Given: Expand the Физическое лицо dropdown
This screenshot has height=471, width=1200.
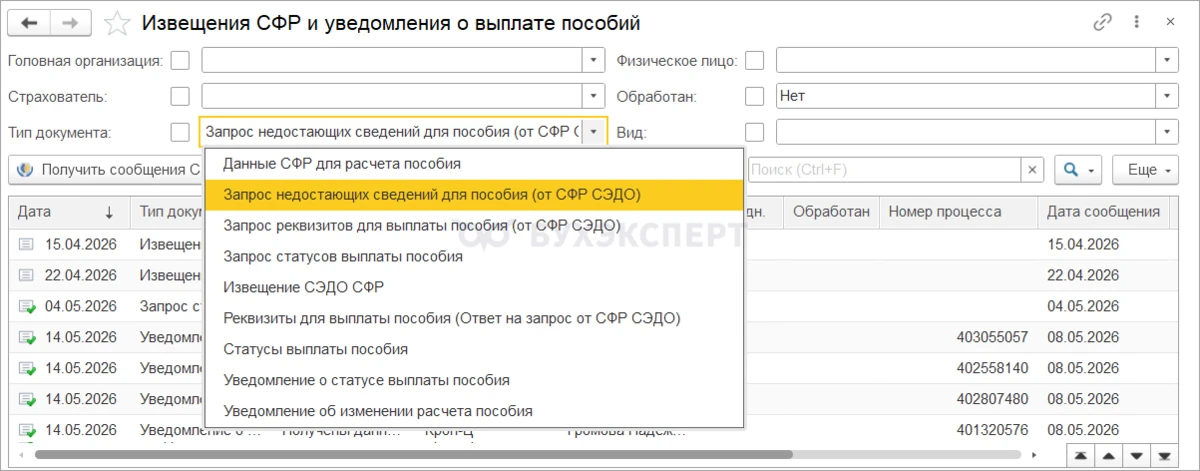Looking at the screenshot, I should 1168,61.
